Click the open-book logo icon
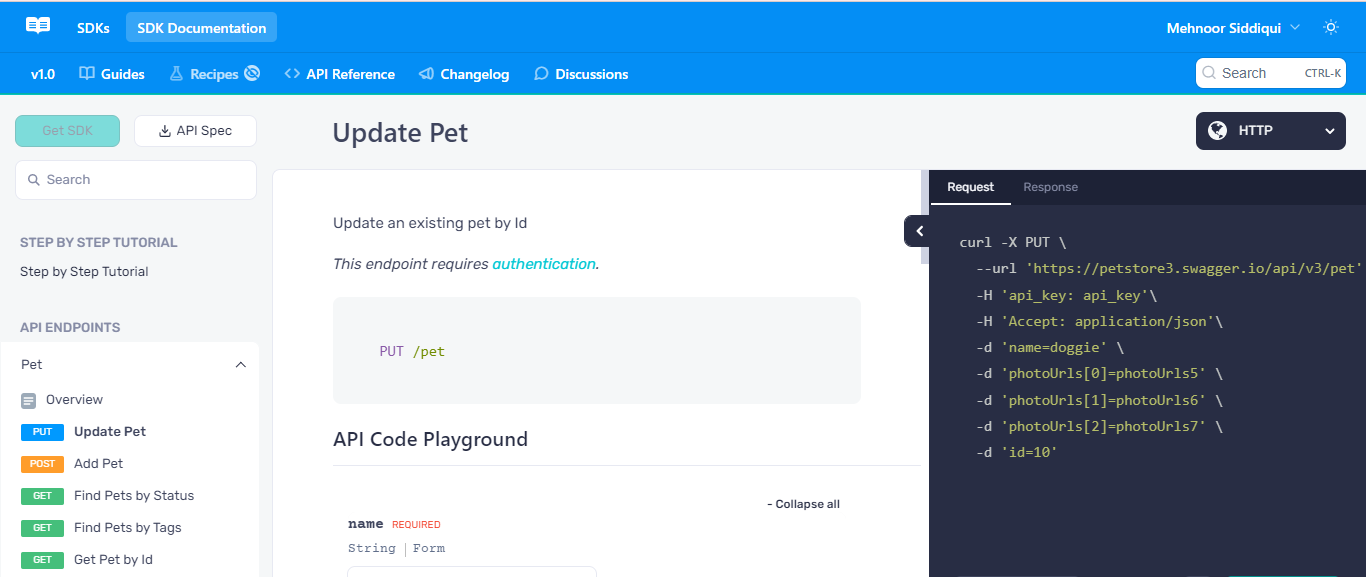Viewport: 1366px width, 577px height. [38, 26]
